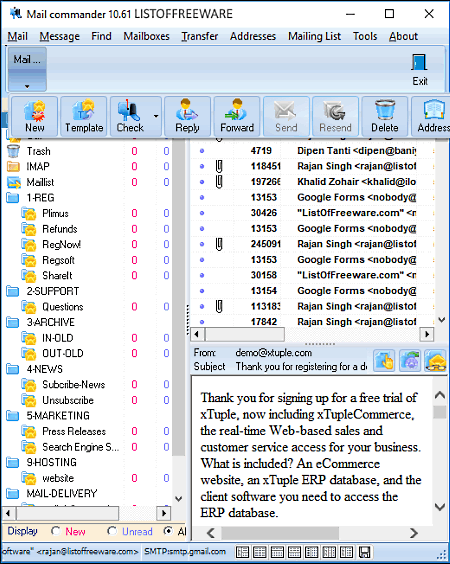
Task: Collapse the 5-MARKETING folder
Action: pos(13,416)
